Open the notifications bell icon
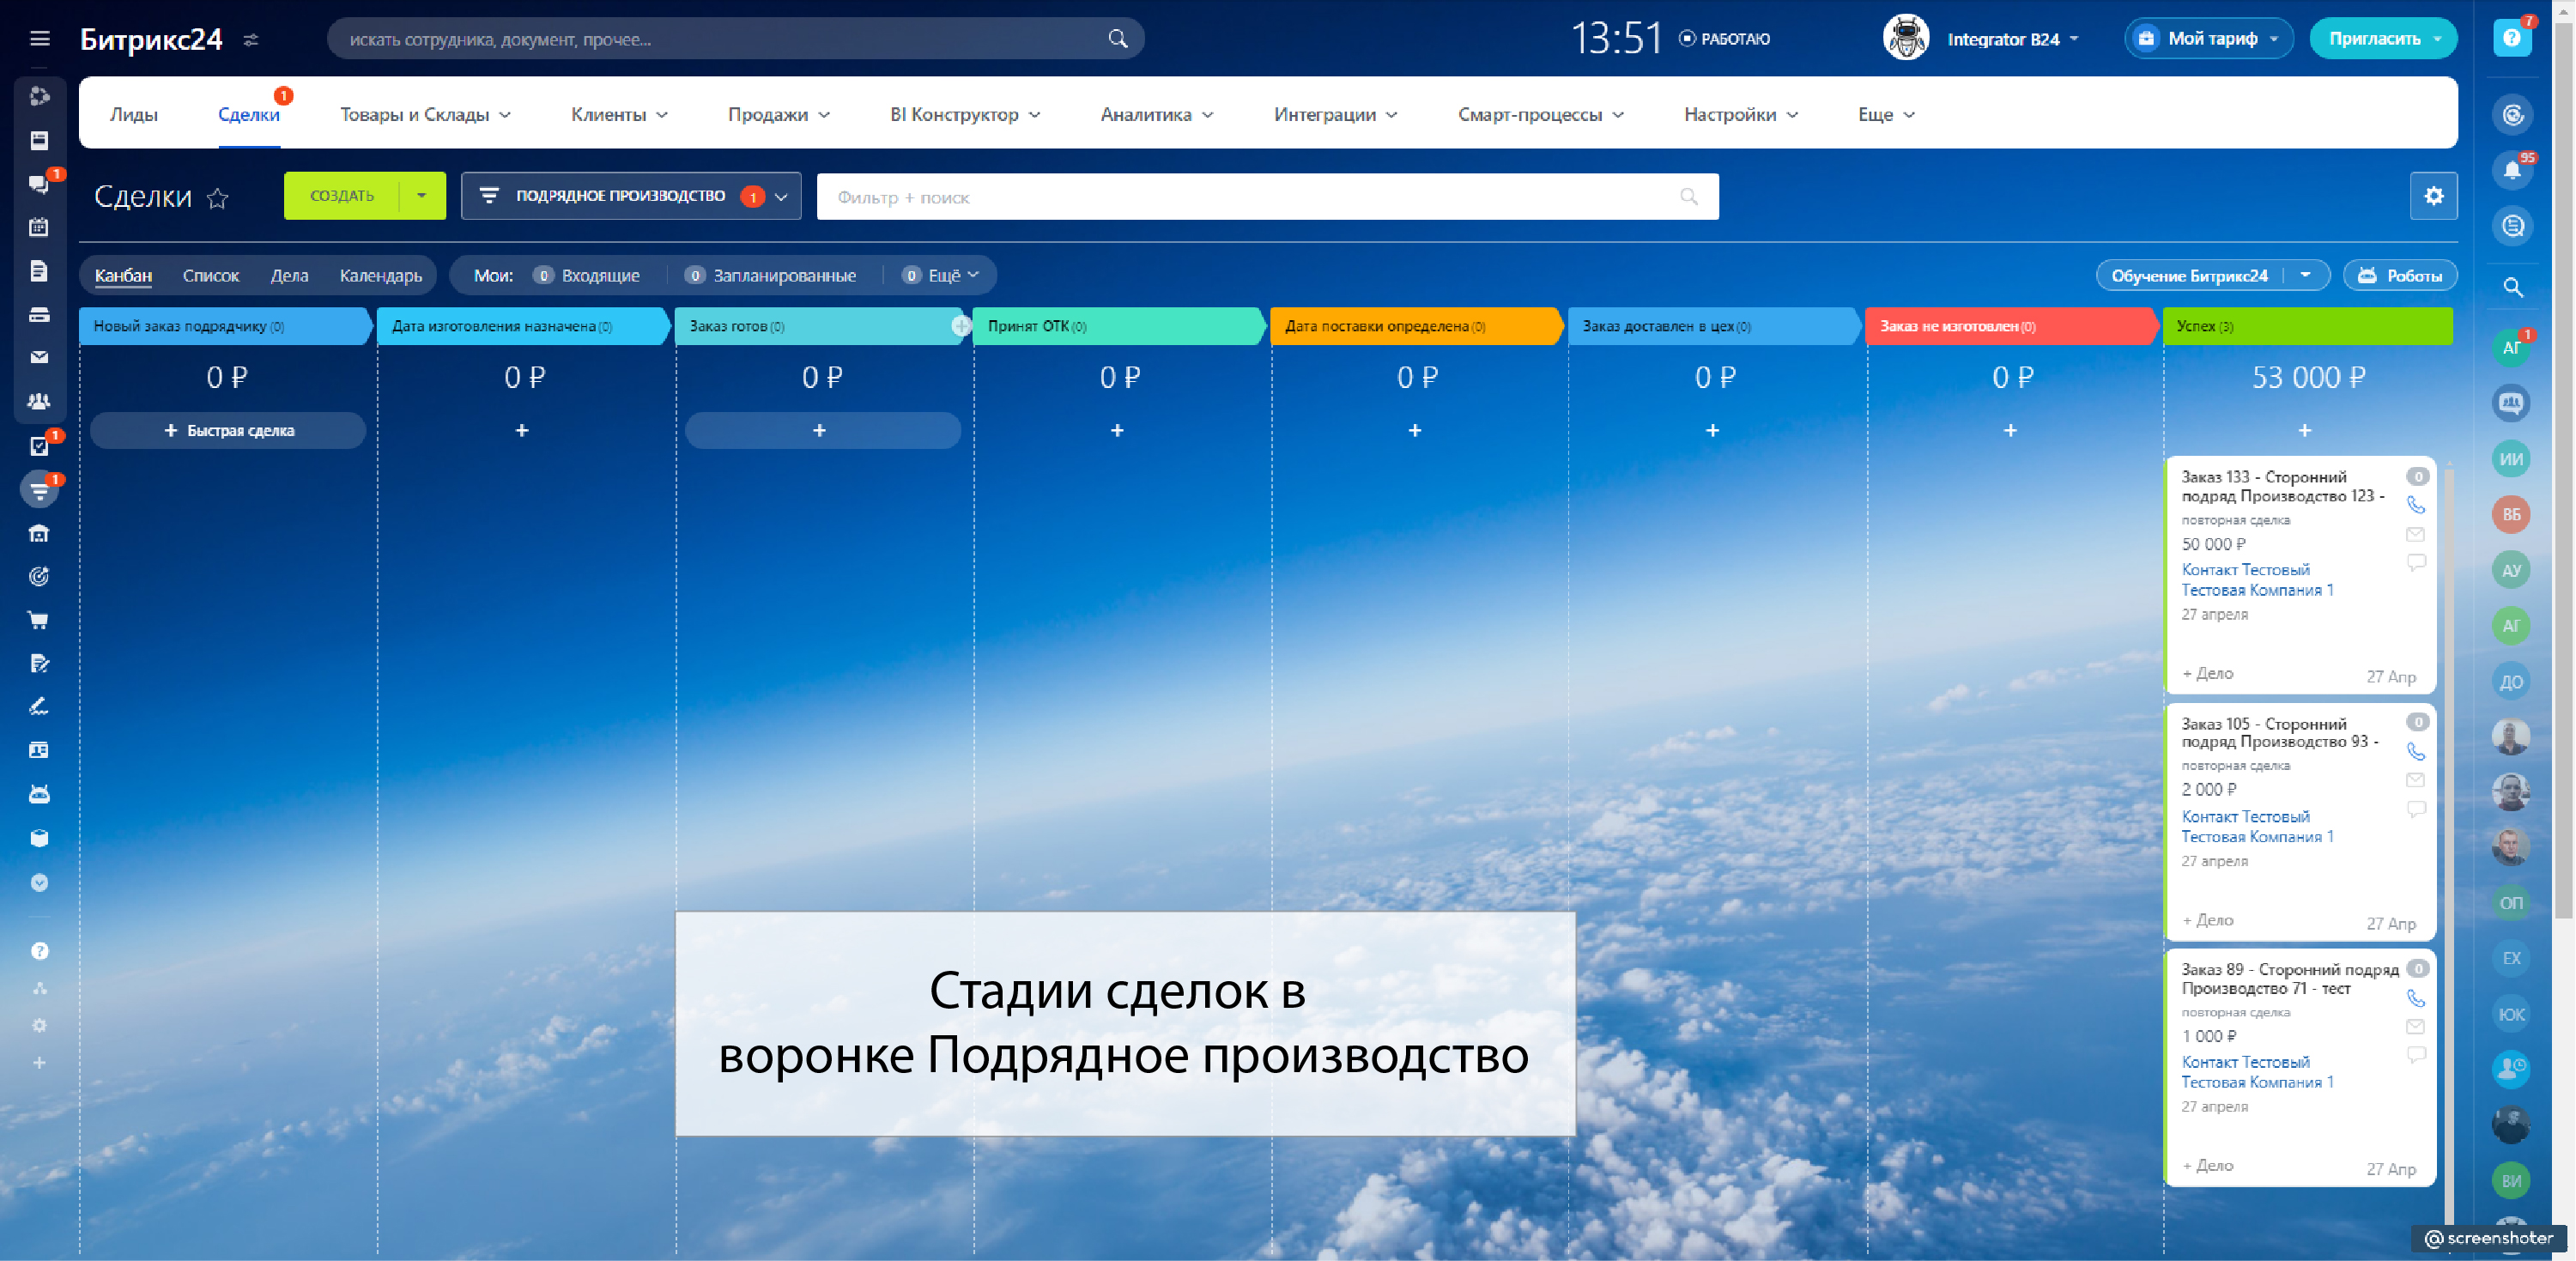Screen dimensions: 2576x1261 (x=2511, y=170)
